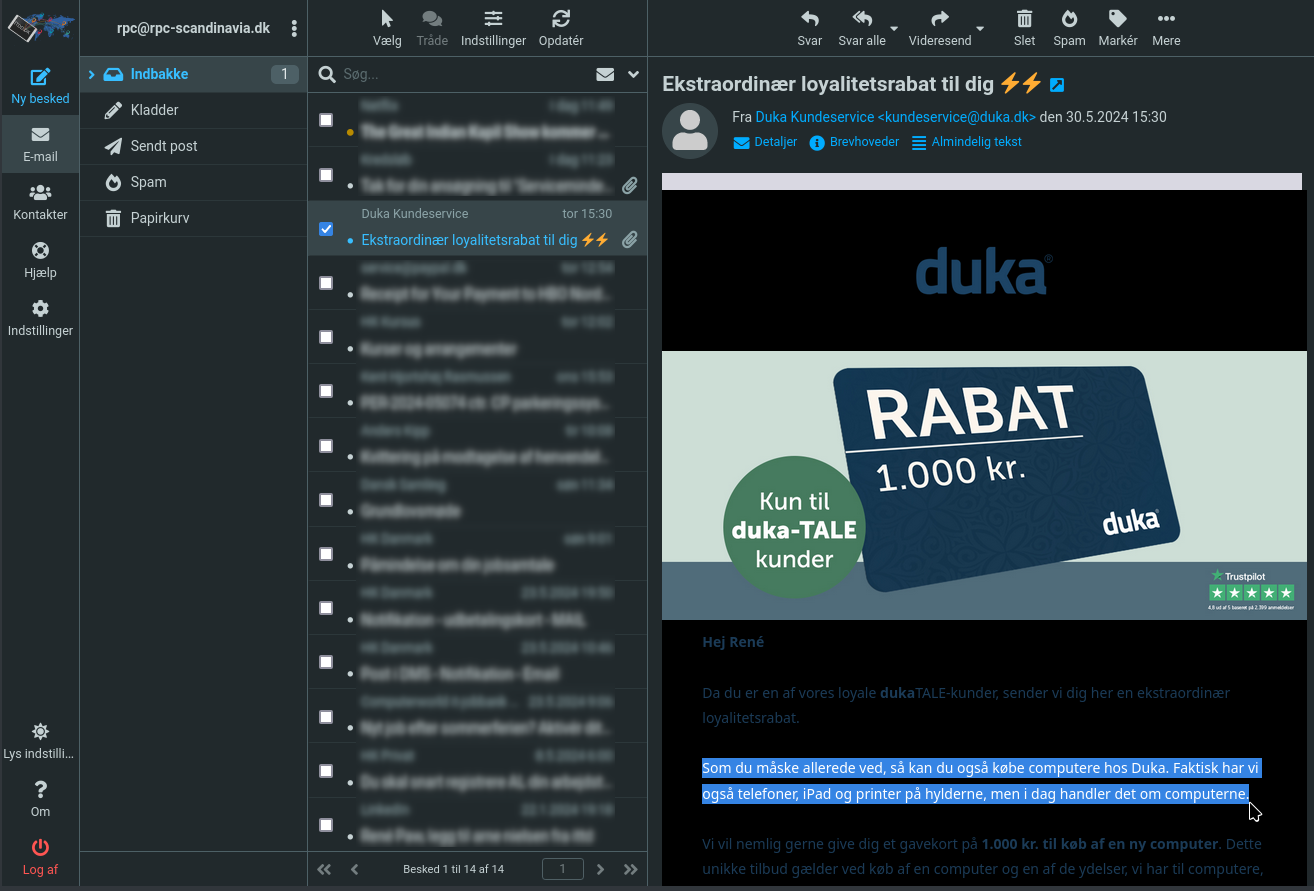Delete the message with Slet
1314x891 pixels.
(x=1025, y=28)
